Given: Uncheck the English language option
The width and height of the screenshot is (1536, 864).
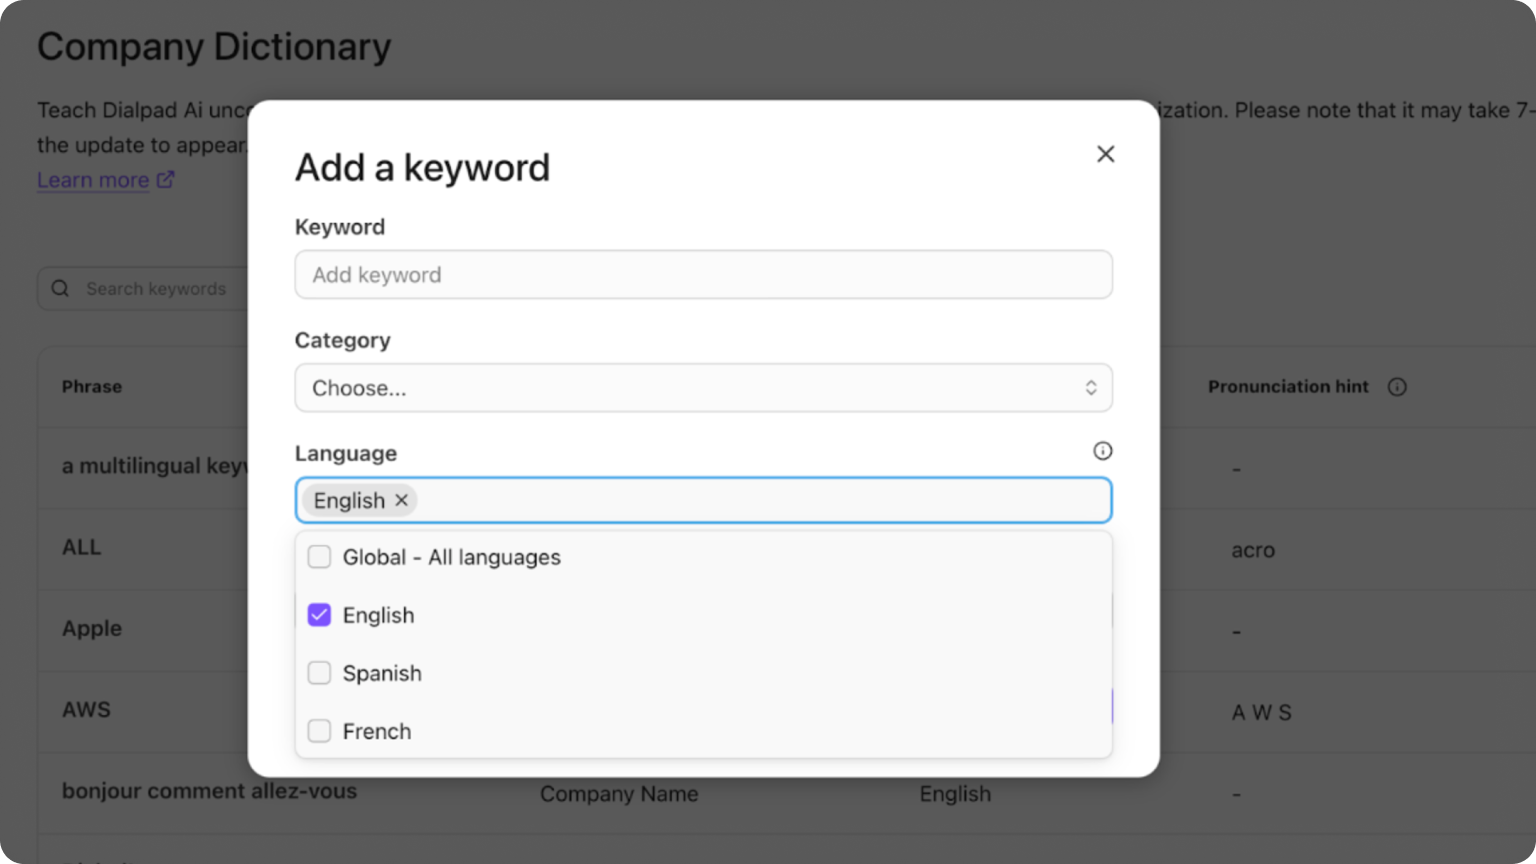Looking at the screenshot, I should coord(319,615).
